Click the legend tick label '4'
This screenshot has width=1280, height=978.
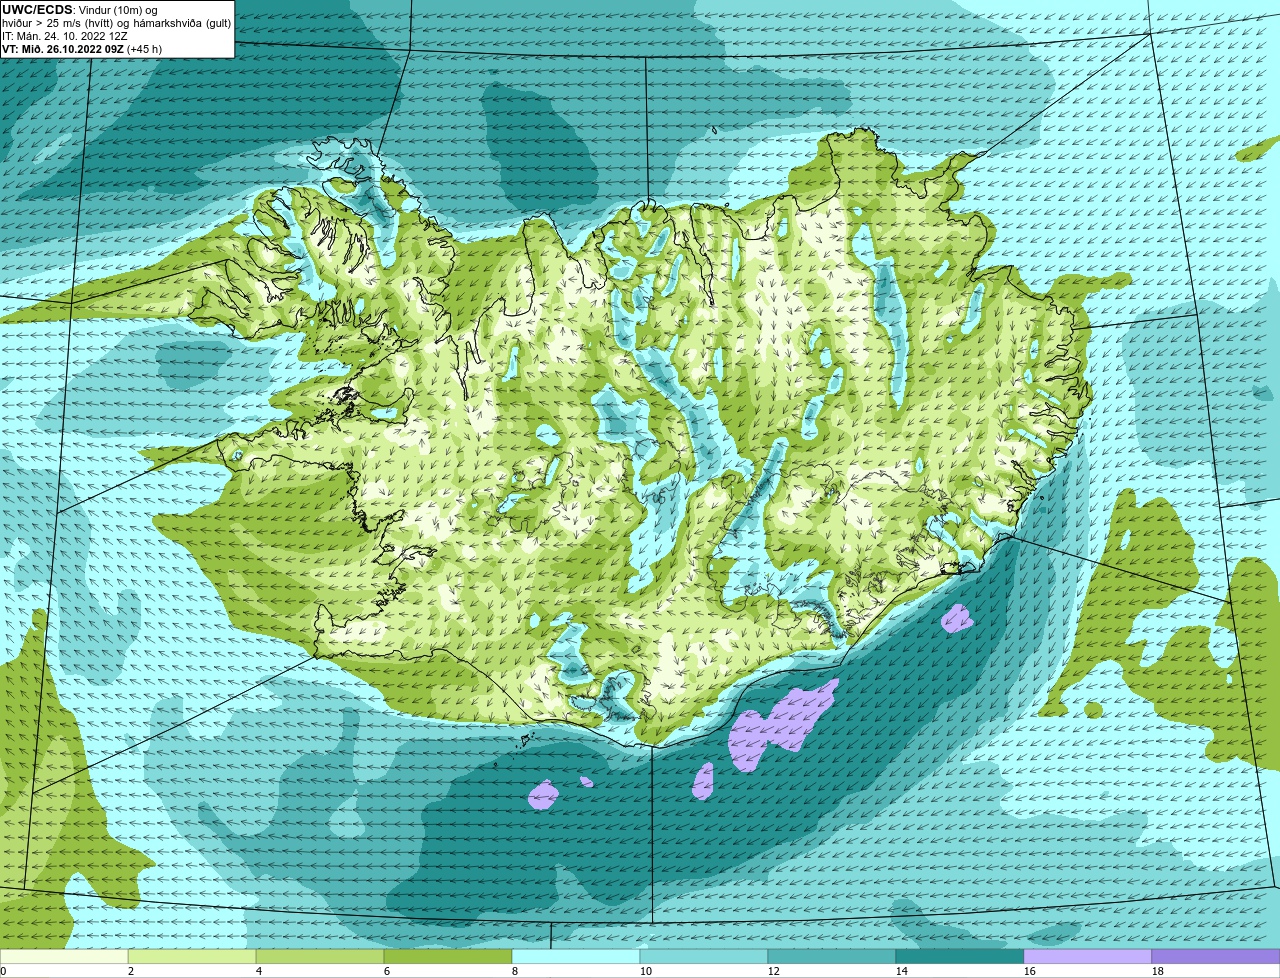[259, 971]
